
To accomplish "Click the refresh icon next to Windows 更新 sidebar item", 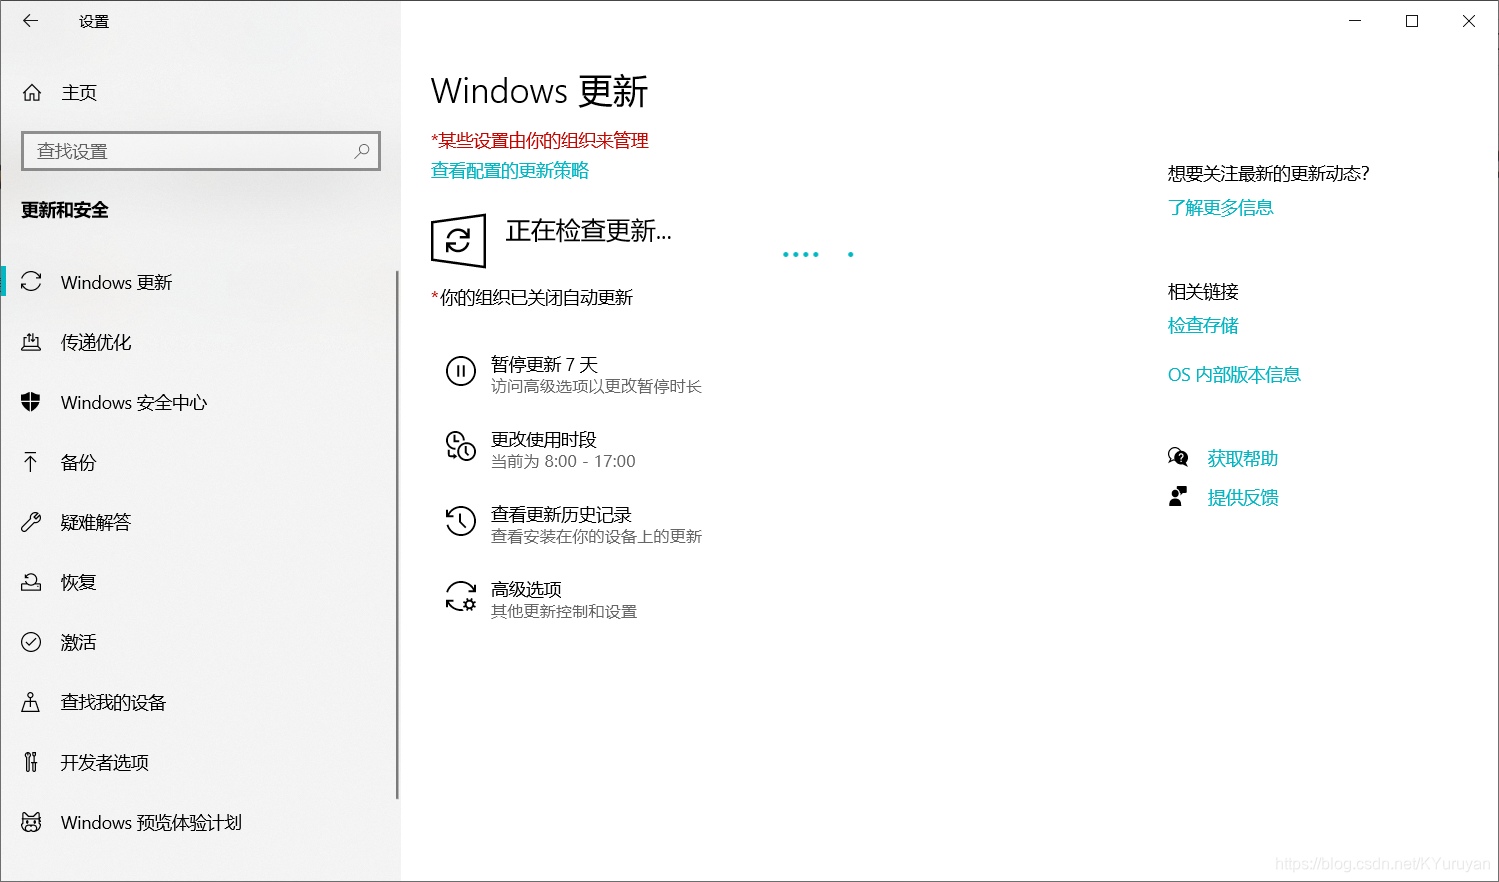I will pos(31,282).
